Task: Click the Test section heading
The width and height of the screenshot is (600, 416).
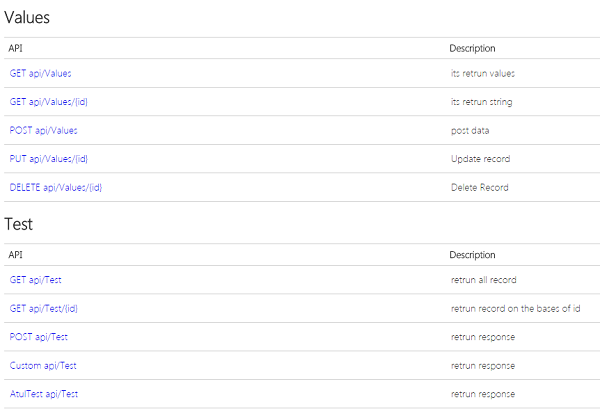Action: (x=19, y=224)
